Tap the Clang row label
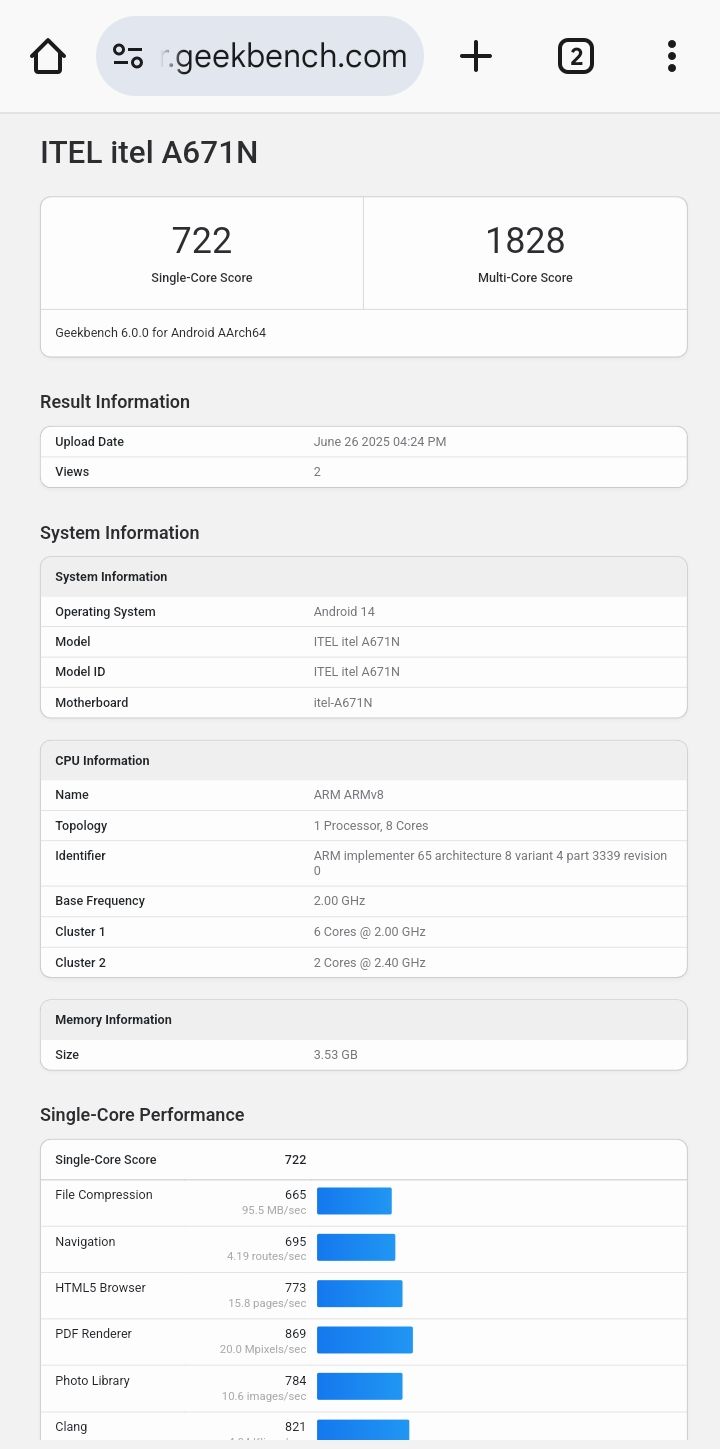This screenshot has height=1449, width=720. tap(71, 1427)
